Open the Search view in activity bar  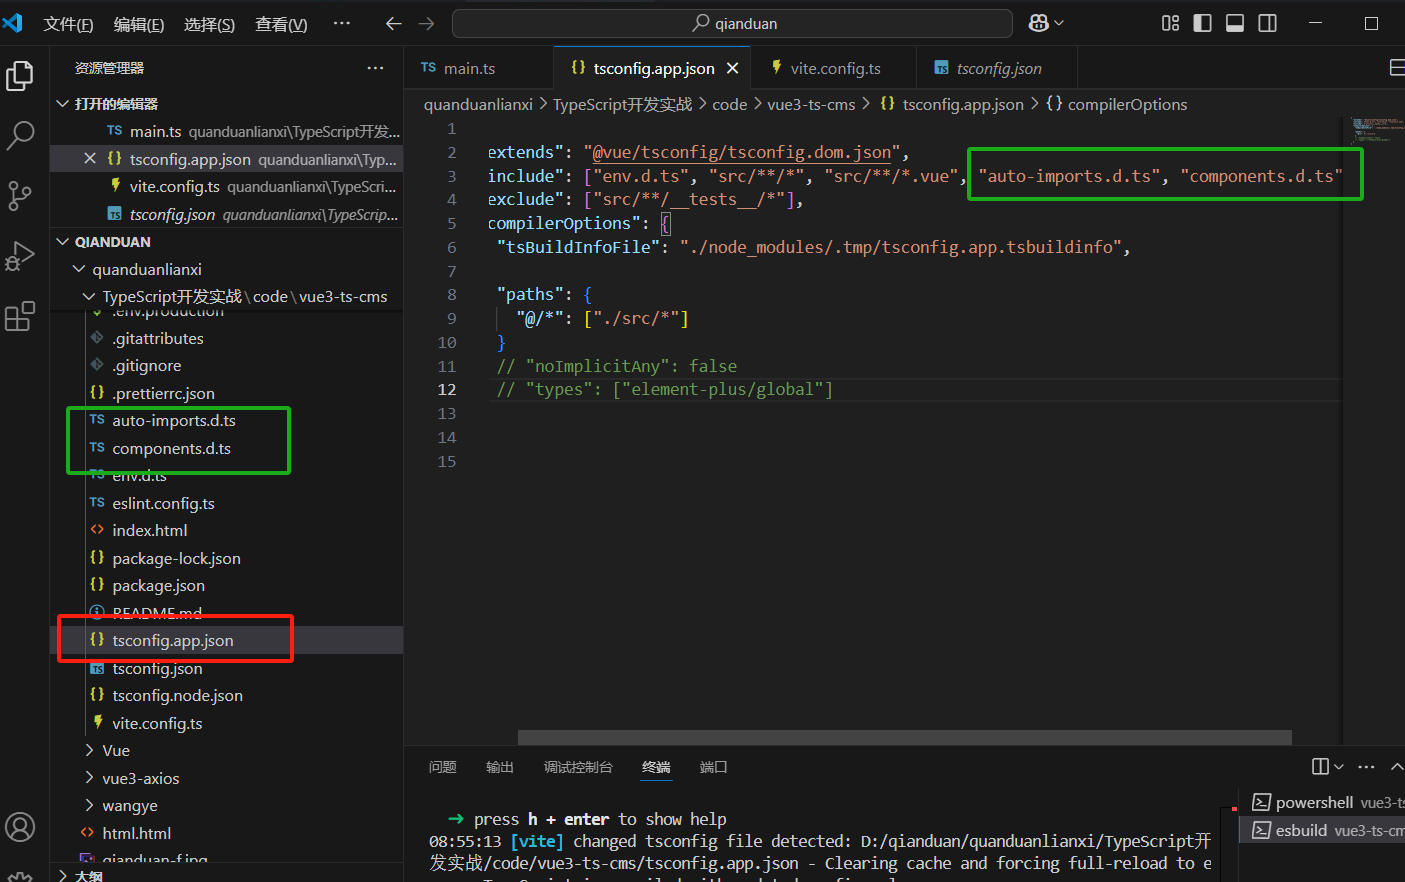tap(20, 135)
